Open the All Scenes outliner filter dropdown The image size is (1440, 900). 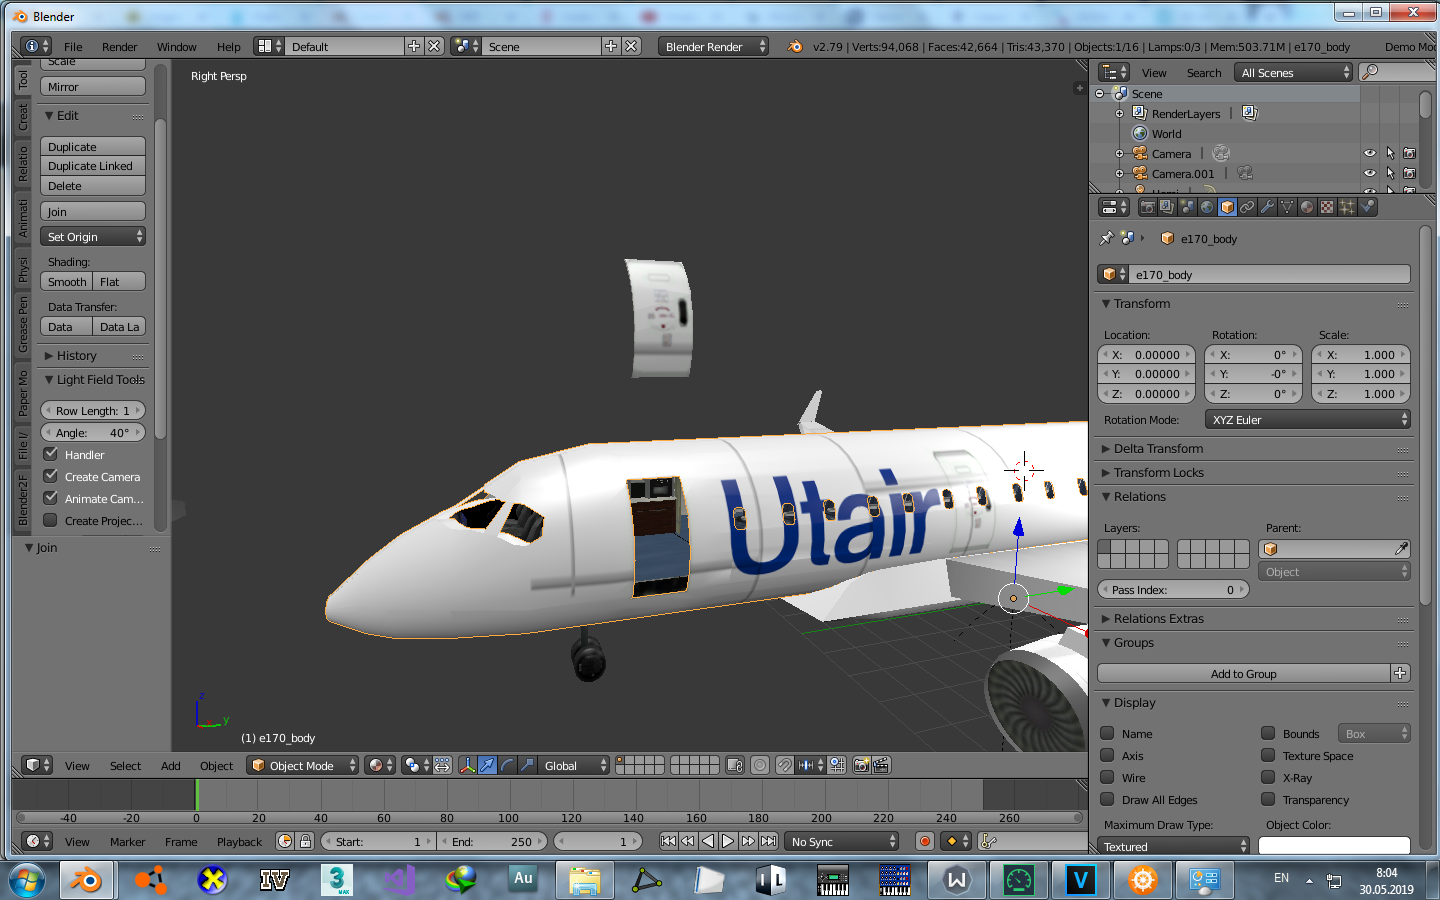point(1294,72)
